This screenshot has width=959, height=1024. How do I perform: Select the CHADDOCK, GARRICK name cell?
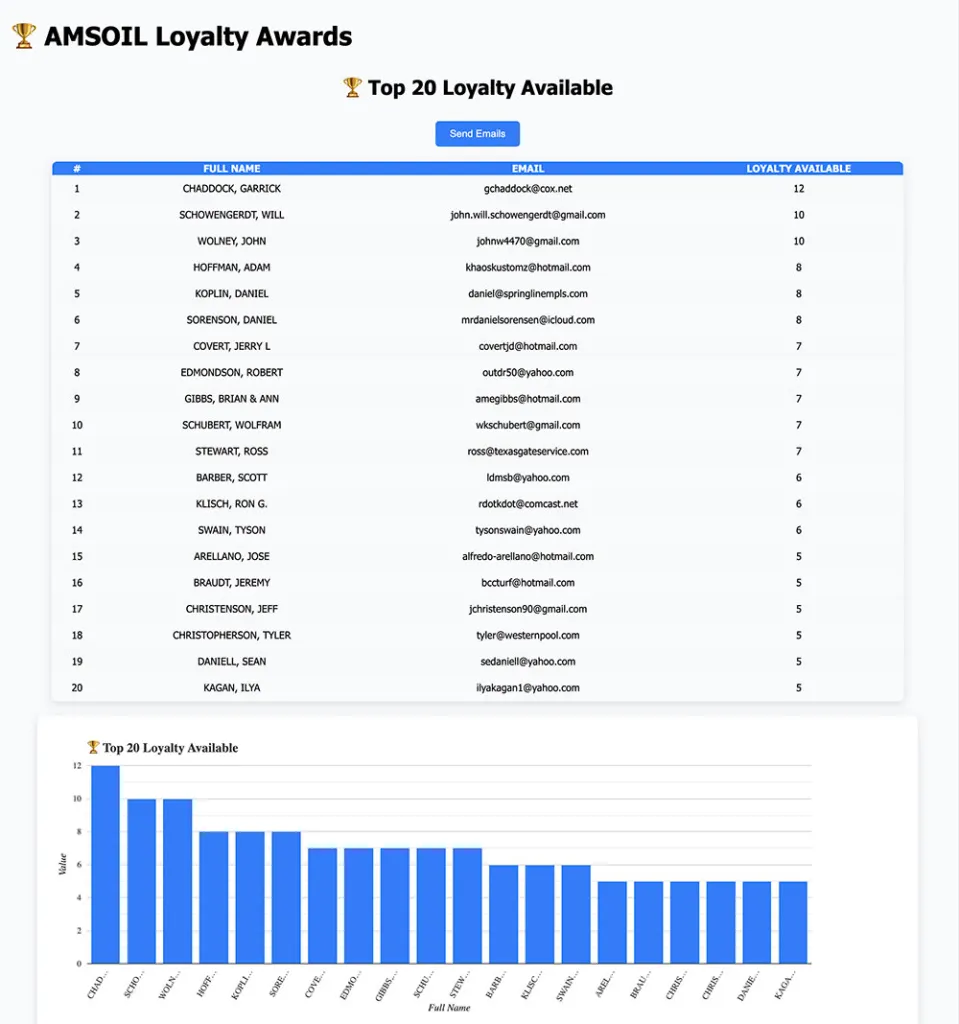click(231, 189)
